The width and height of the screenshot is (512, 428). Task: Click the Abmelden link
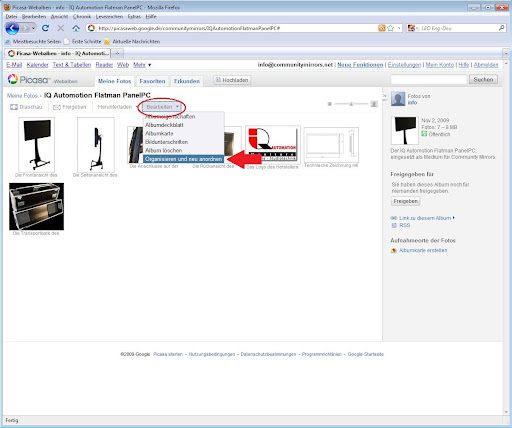pyautogui.click(x=486, y=65)
